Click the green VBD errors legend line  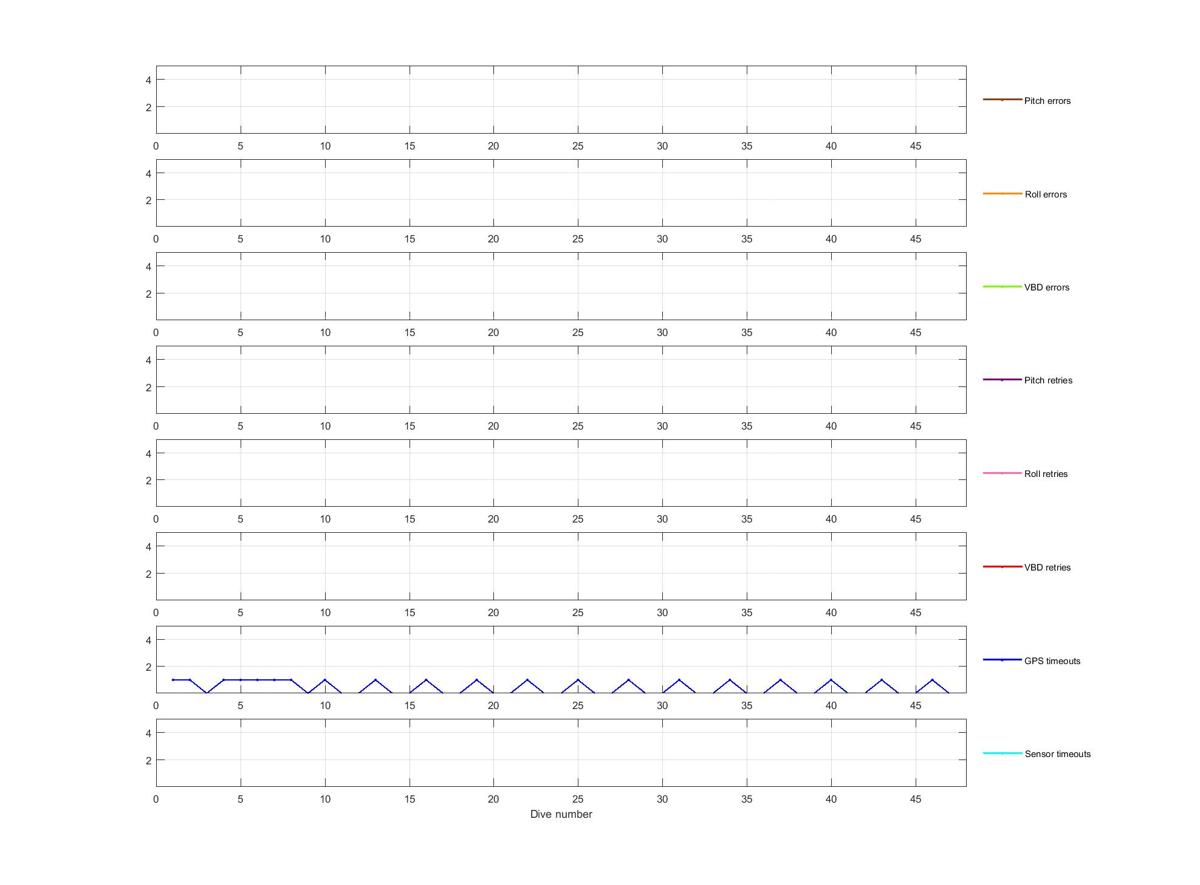tap(1002, 286)
